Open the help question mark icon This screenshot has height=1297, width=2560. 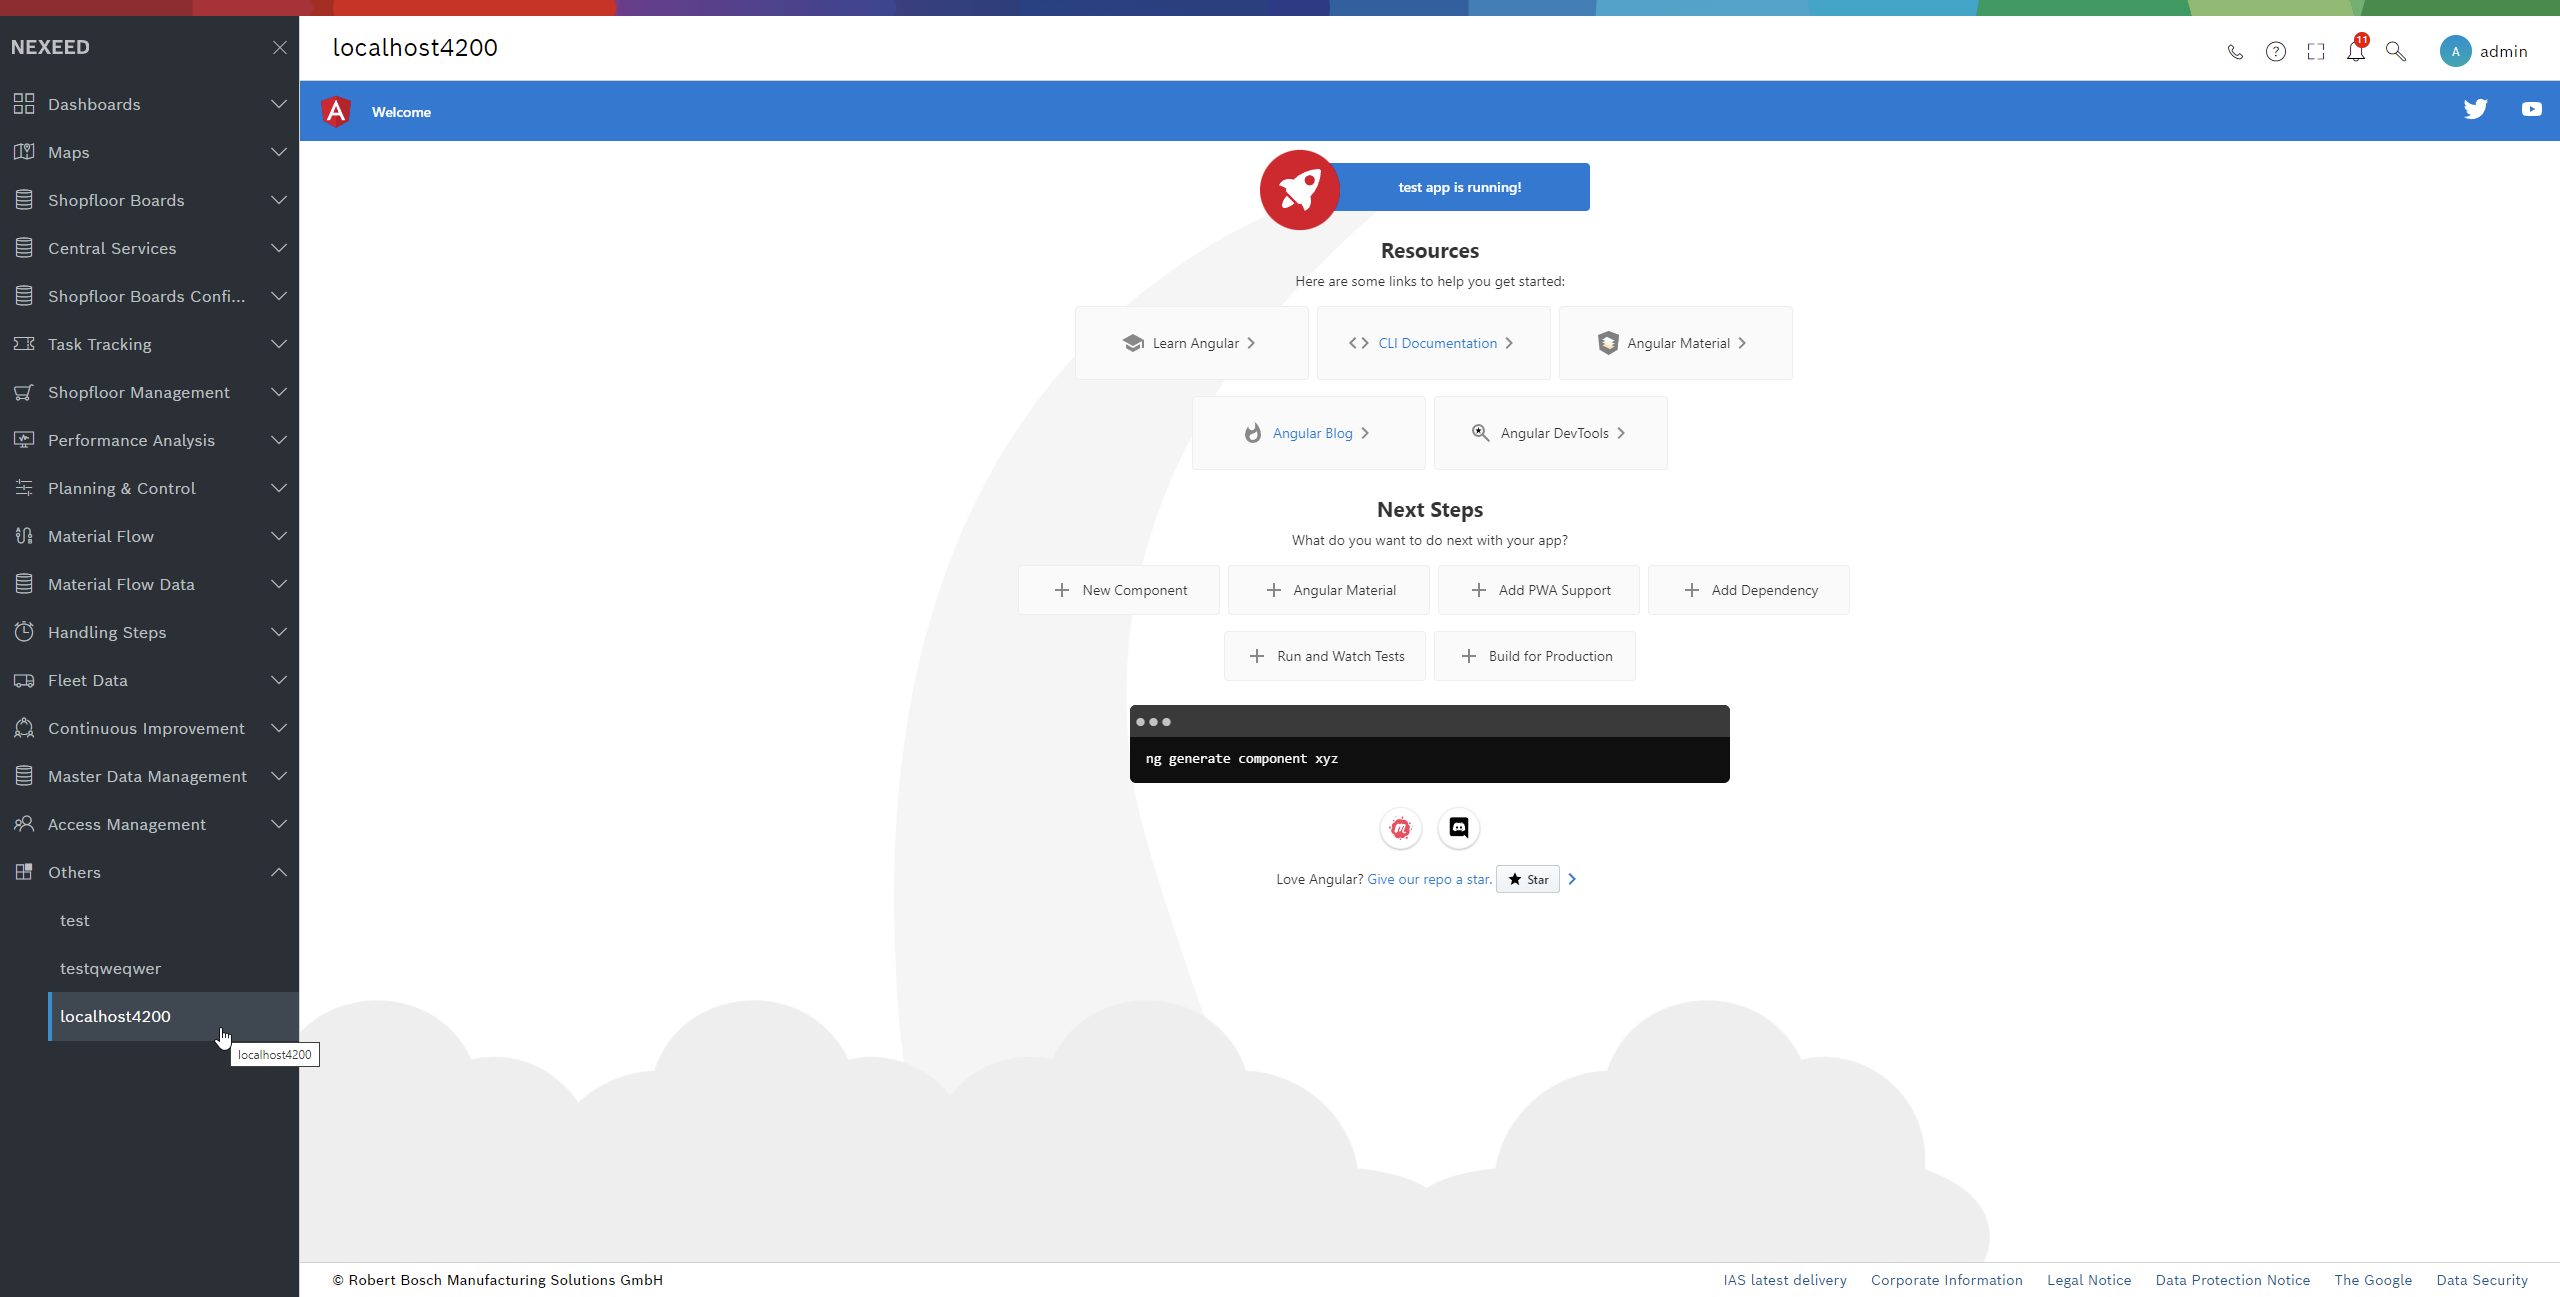[x=2276, y=51]
